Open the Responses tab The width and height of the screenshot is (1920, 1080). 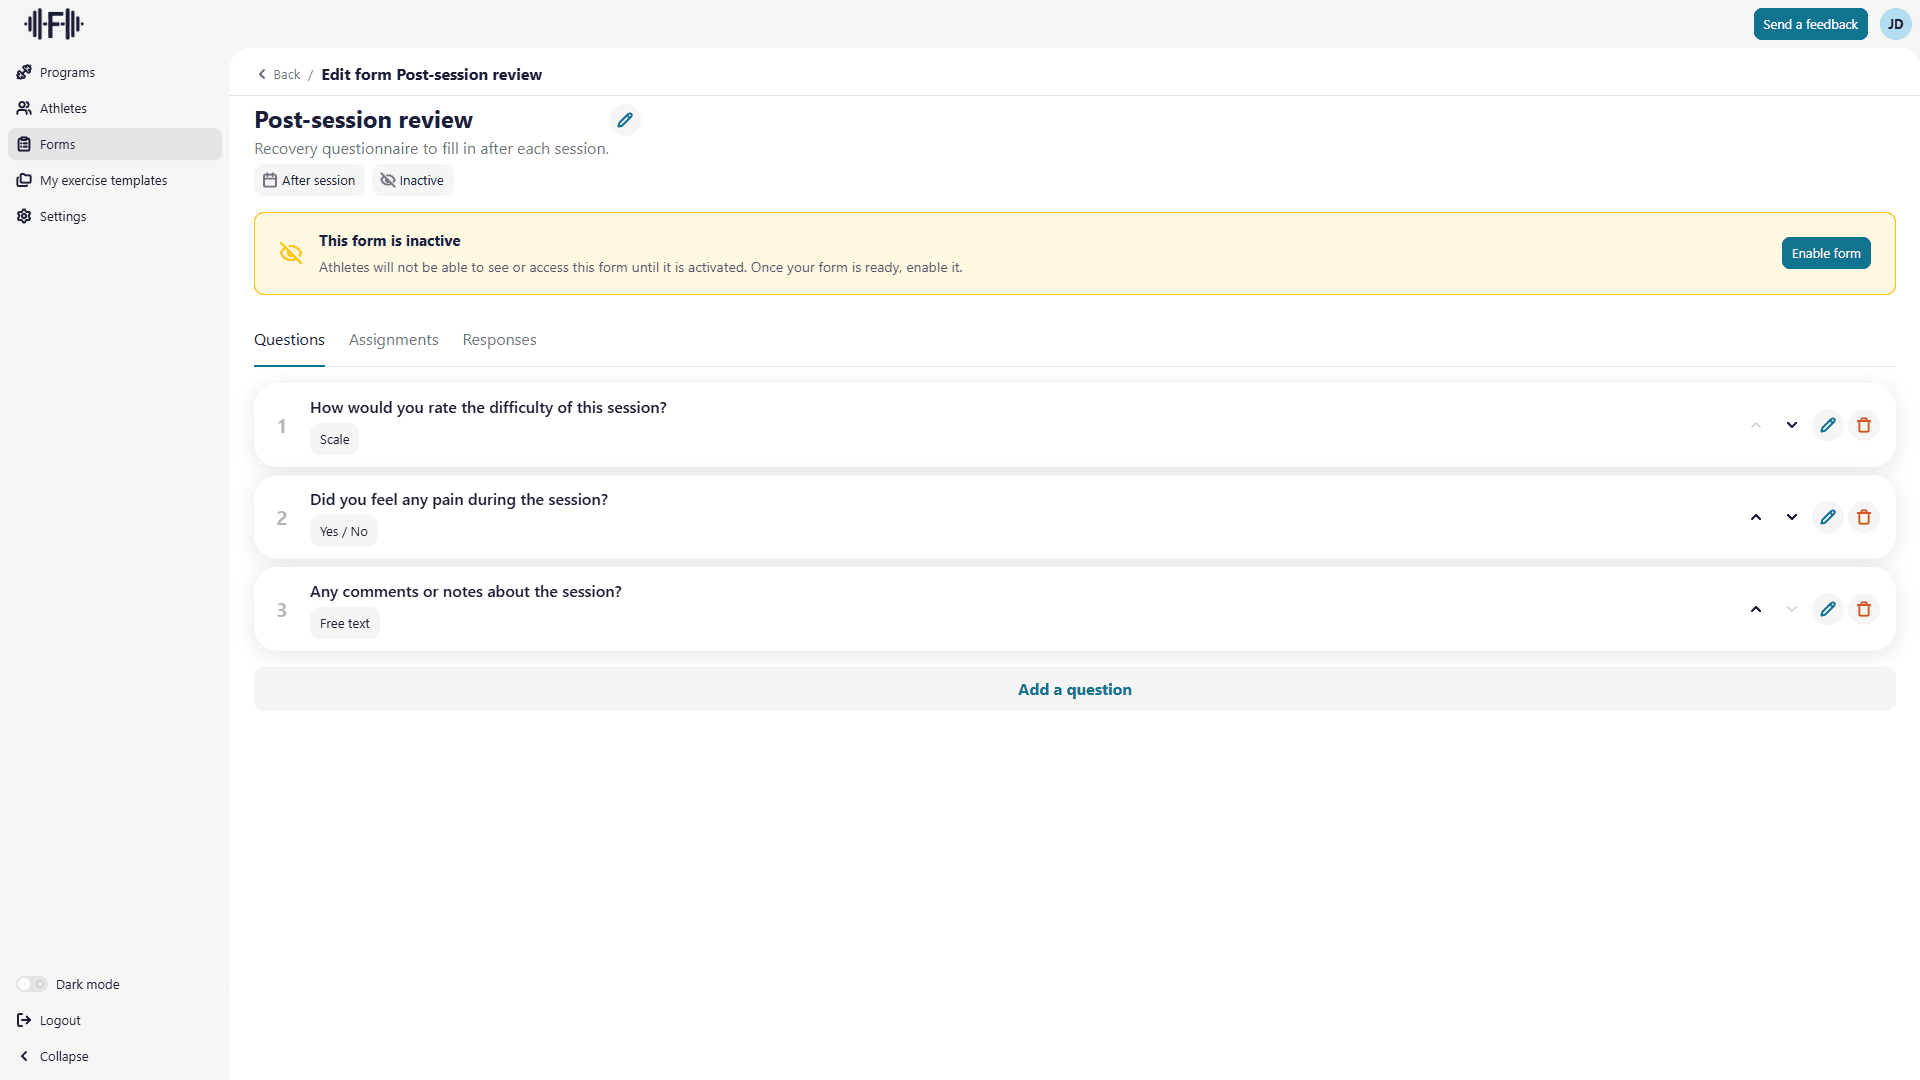499,340
